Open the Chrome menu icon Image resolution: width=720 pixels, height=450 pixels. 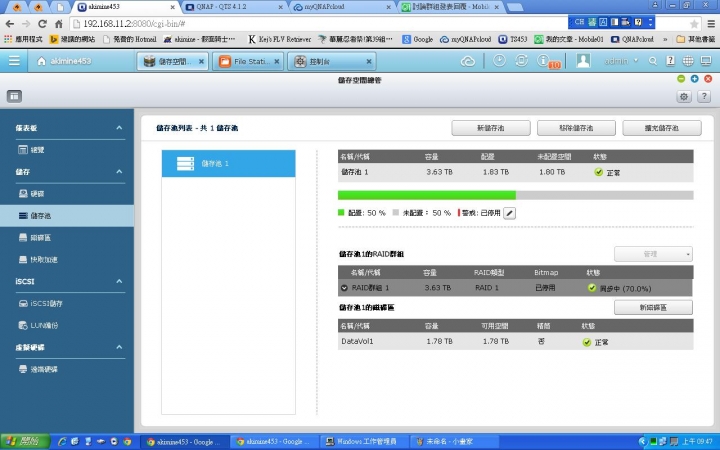click(x=711, y=24)
